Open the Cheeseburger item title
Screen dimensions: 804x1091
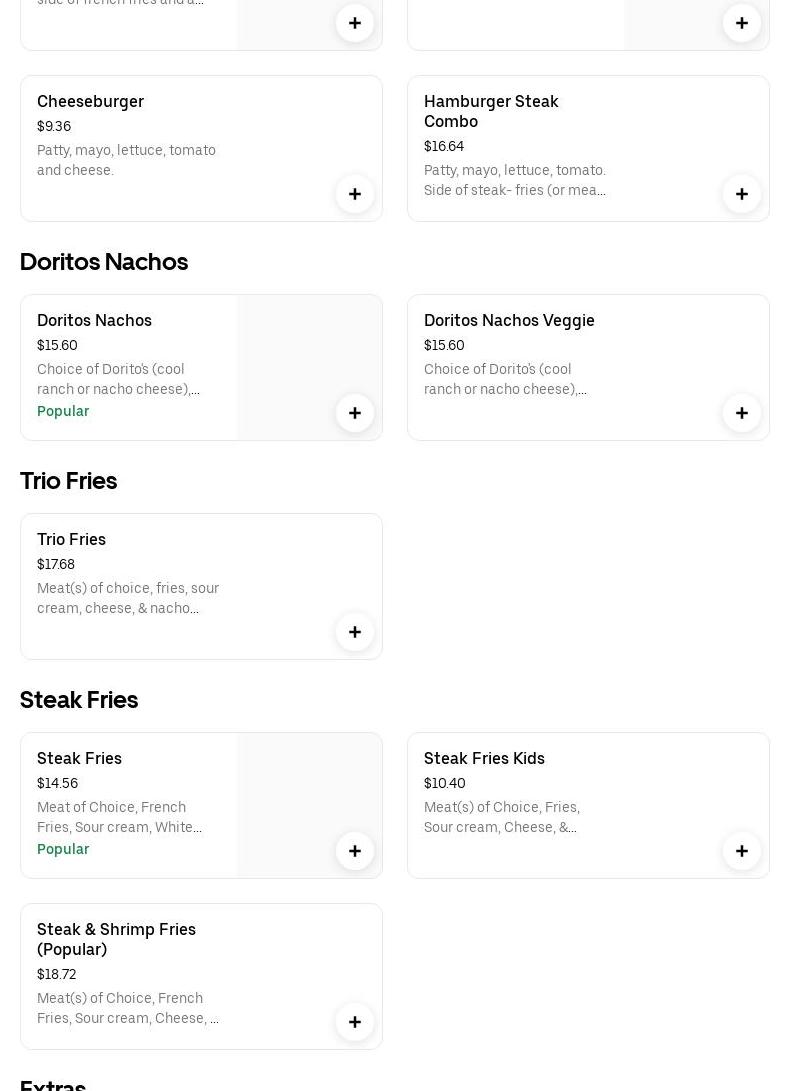(x=90, y=101)
